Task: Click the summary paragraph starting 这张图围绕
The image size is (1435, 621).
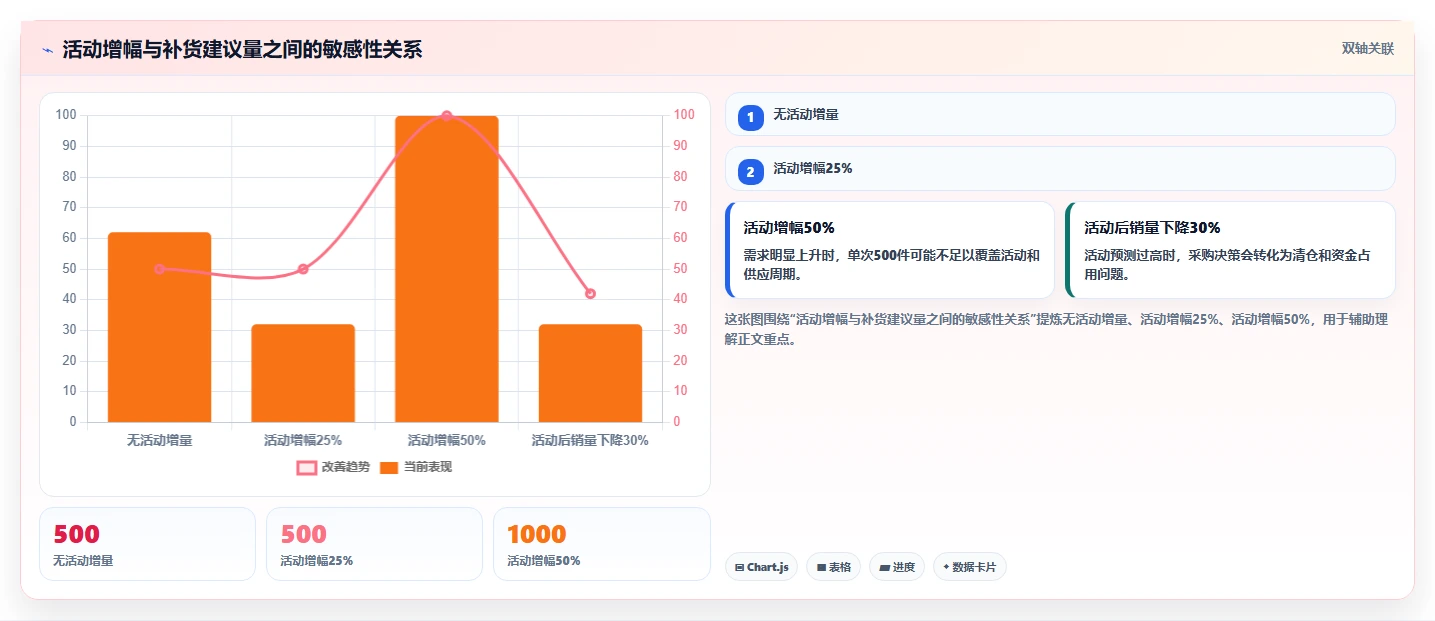Action: [1055, 329]
